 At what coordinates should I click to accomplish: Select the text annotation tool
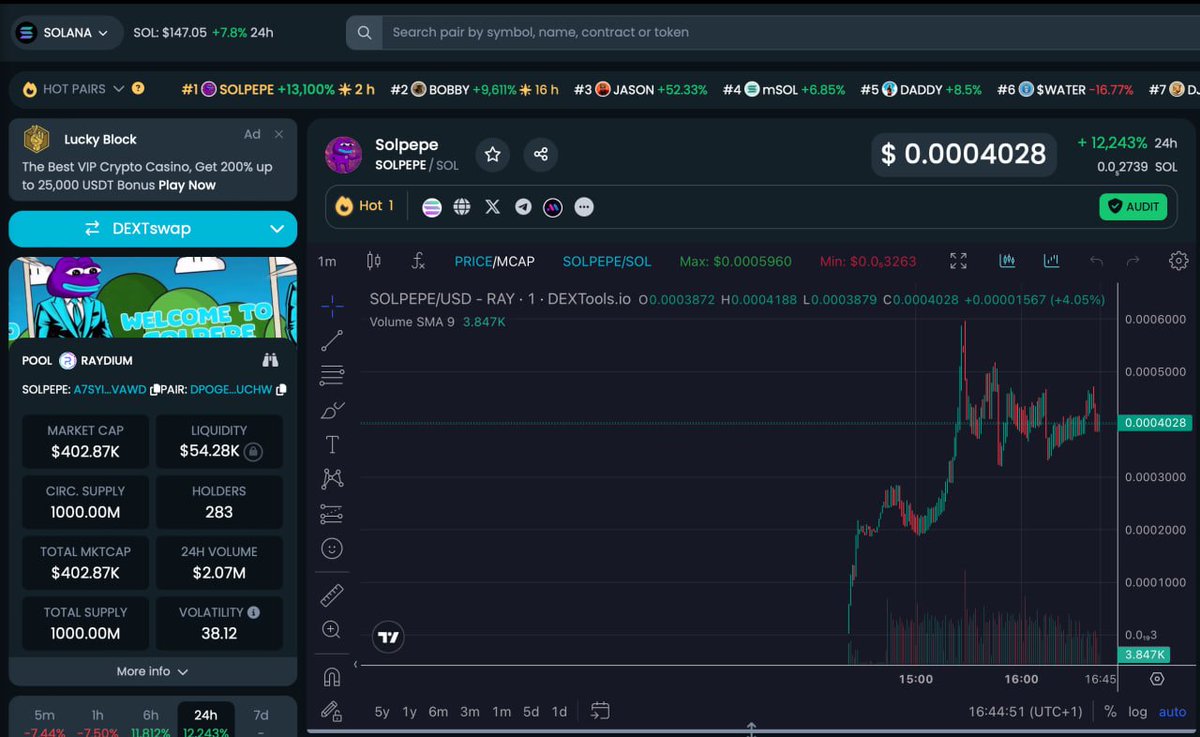332,444
